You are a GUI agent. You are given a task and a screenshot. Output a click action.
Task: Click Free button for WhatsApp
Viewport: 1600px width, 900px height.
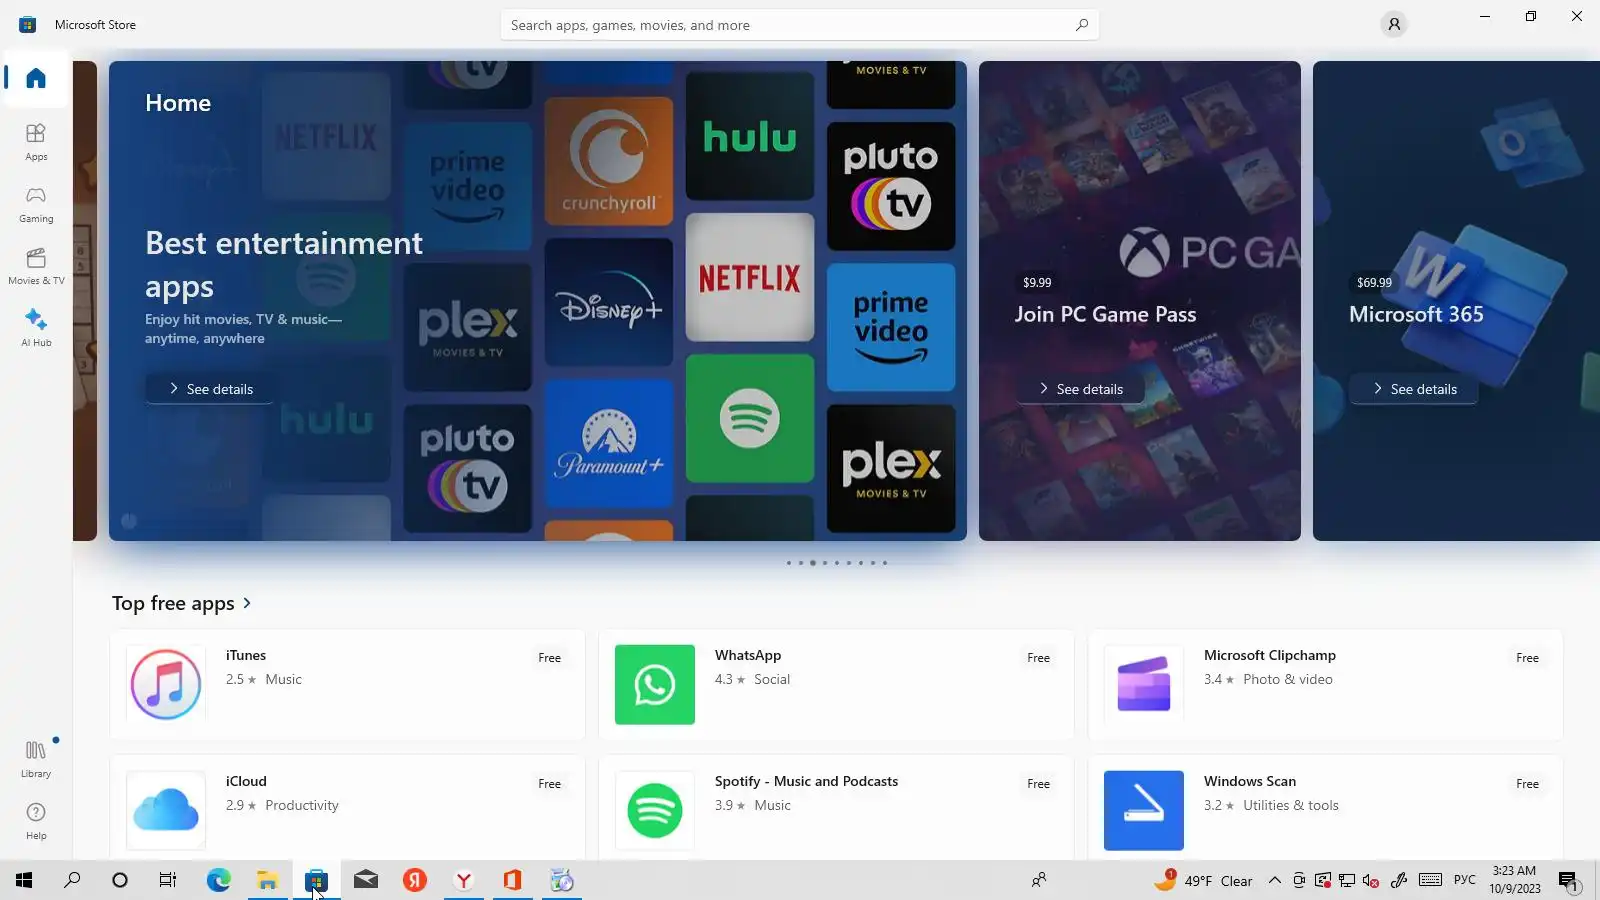(x=1039, y=658)
